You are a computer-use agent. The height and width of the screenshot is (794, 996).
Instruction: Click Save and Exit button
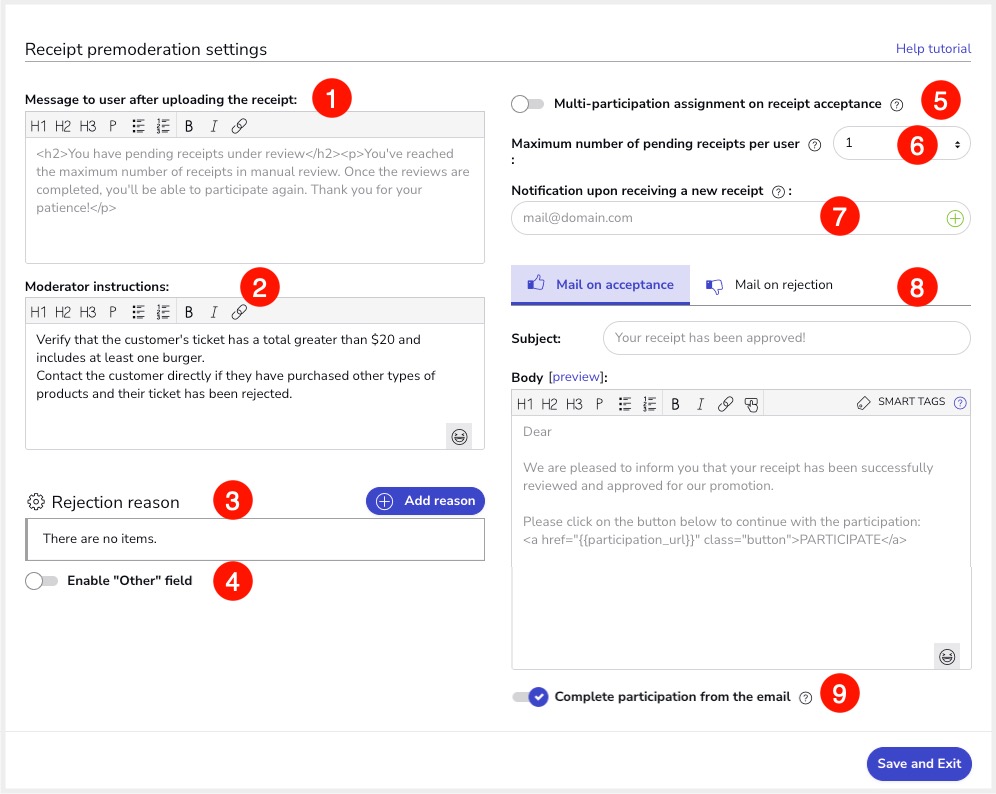click(918, 764)
